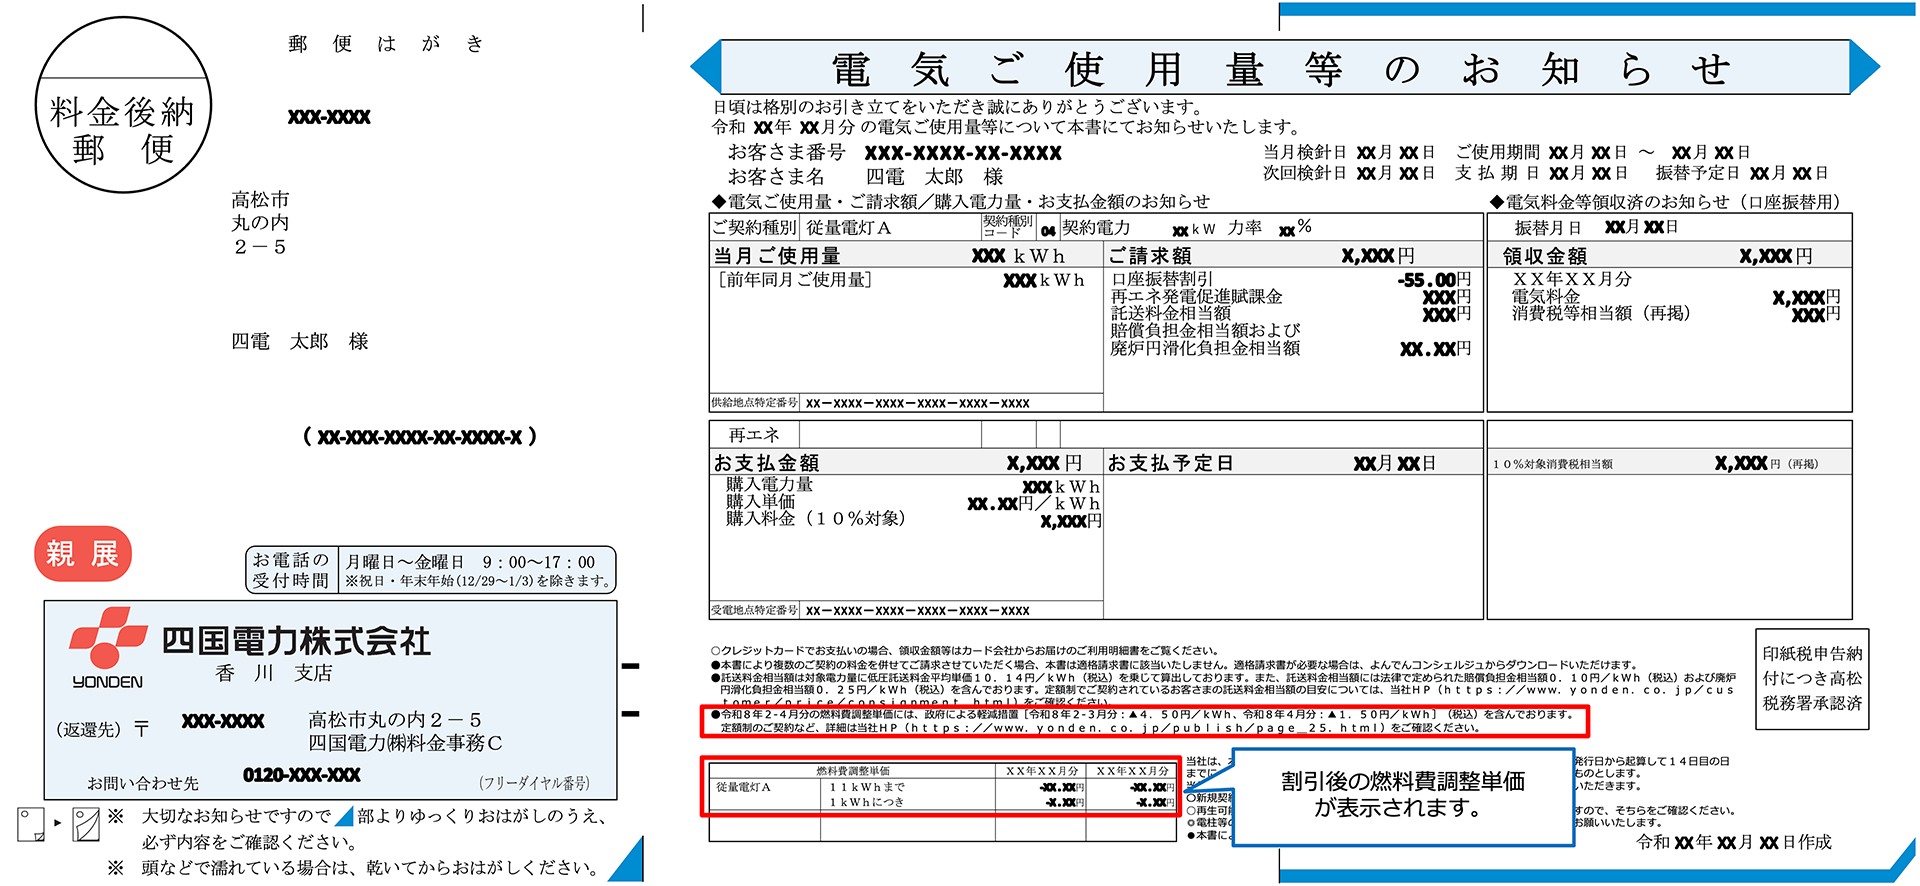Select the 0120-XXX-XXX inquiry phone number
The width and height of the screenshot is (1920, 886).
[x=301, y=775]
